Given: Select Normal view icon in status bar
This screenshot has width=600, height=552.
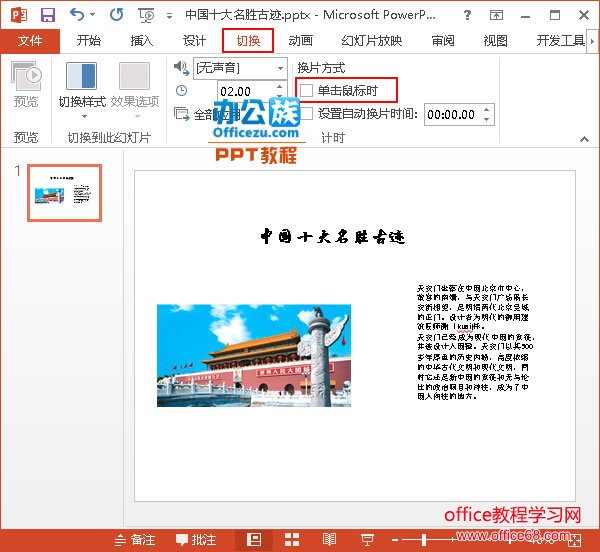Looking at the screenshot, I should coord(254,539).
